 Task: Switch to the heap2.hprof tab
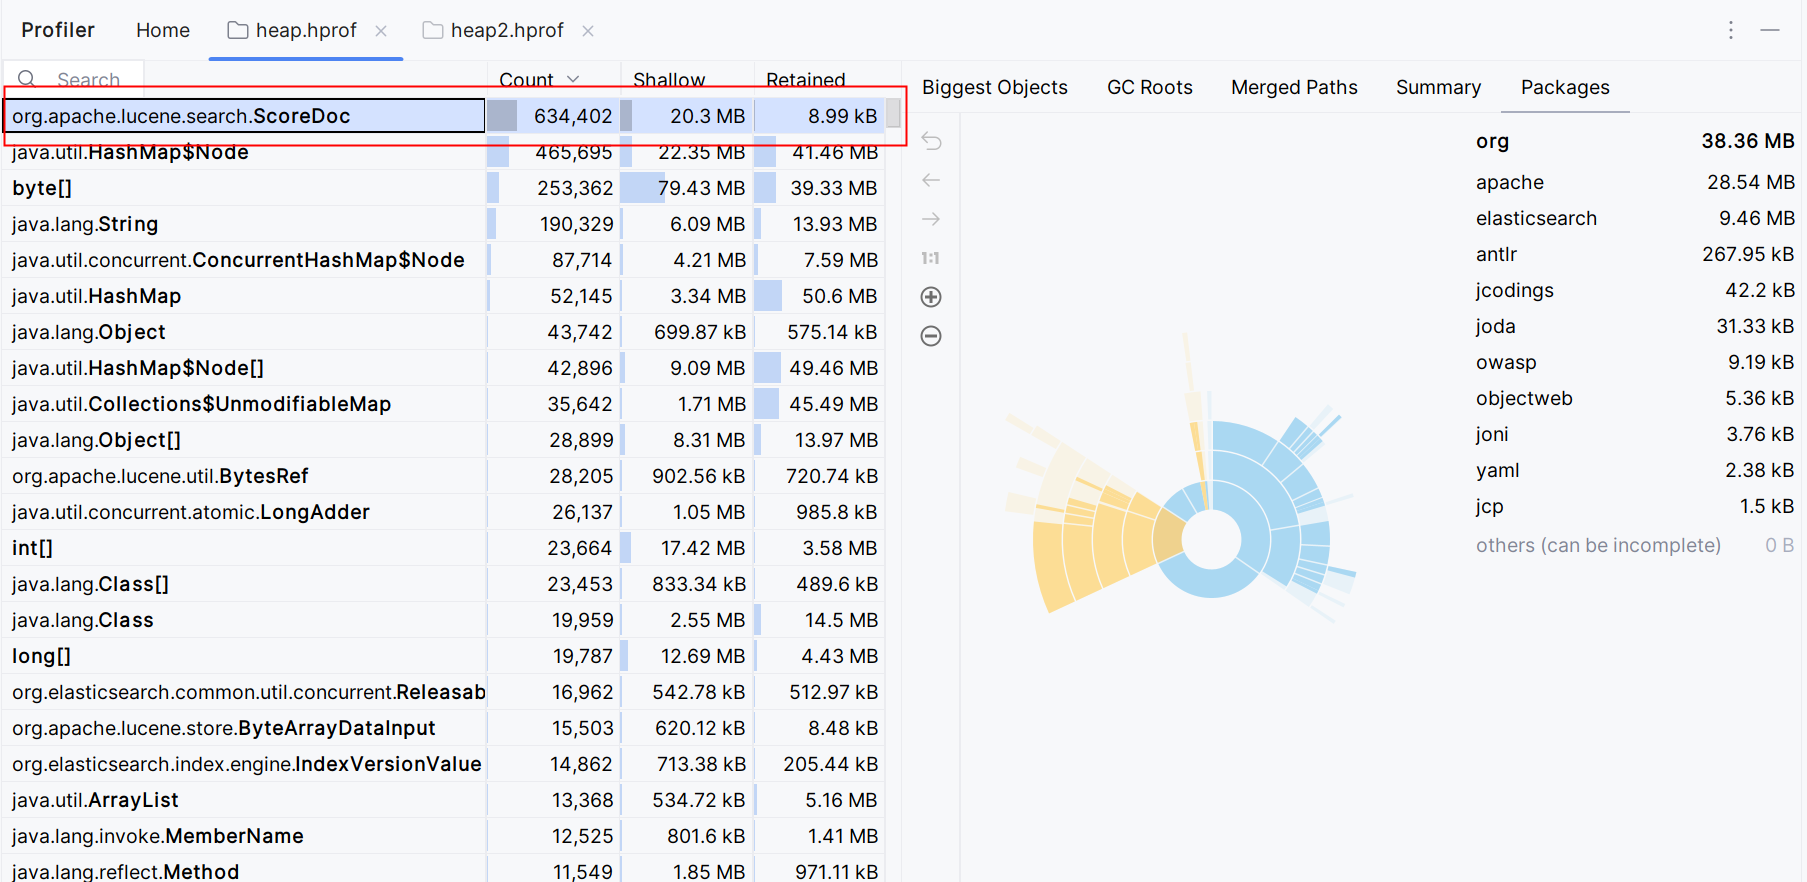point(506,31)
